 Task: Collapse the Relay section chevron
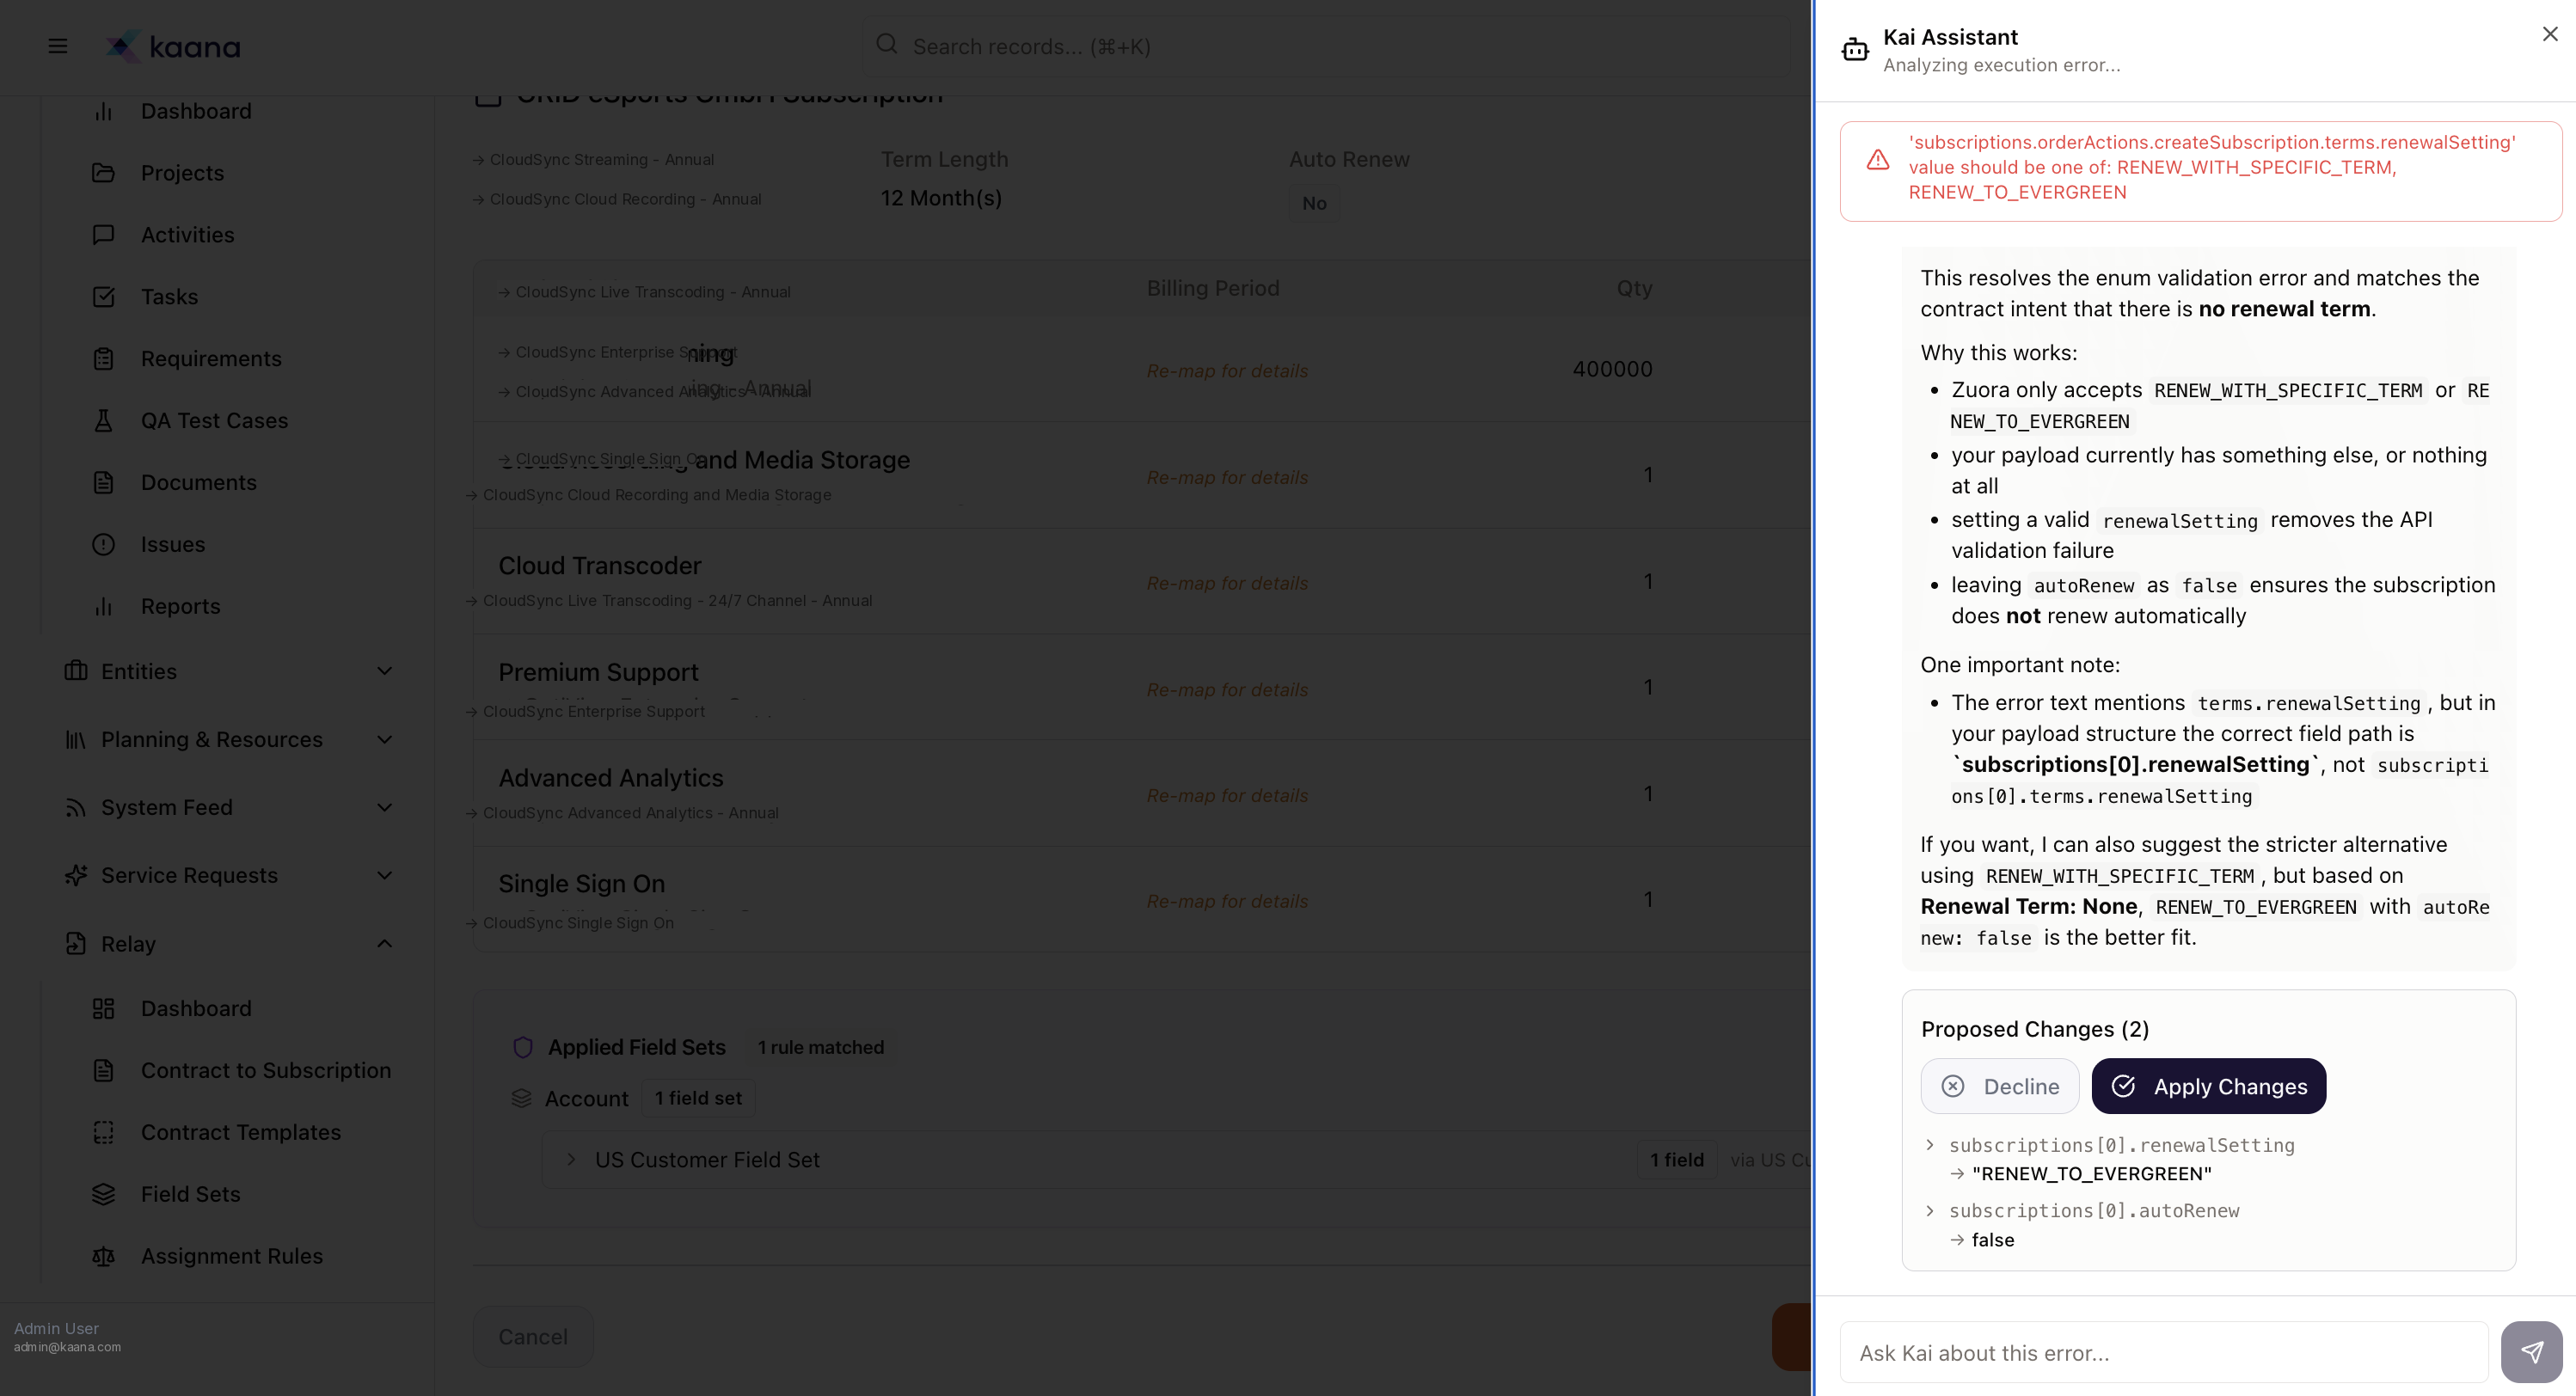point(384,944)
